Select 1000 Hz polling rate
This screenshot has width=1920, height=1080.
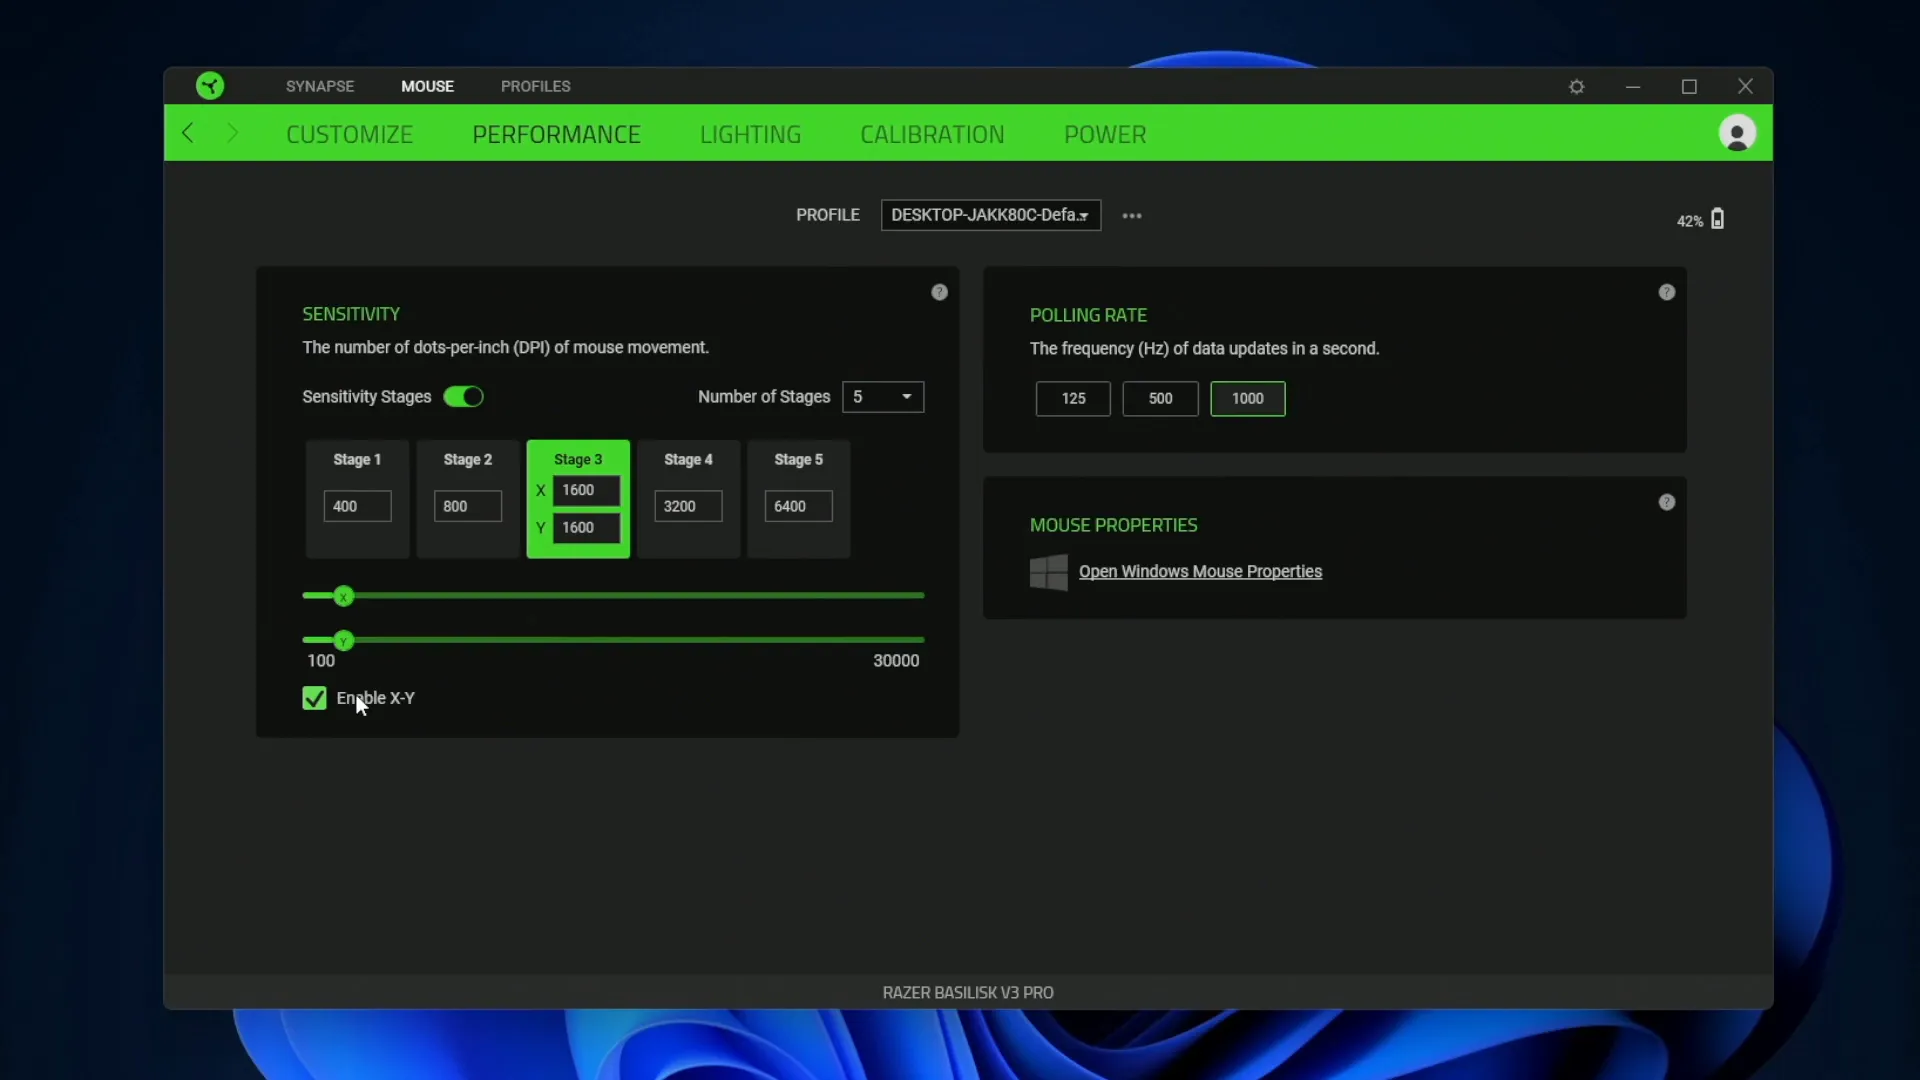tap(1247, 398)
